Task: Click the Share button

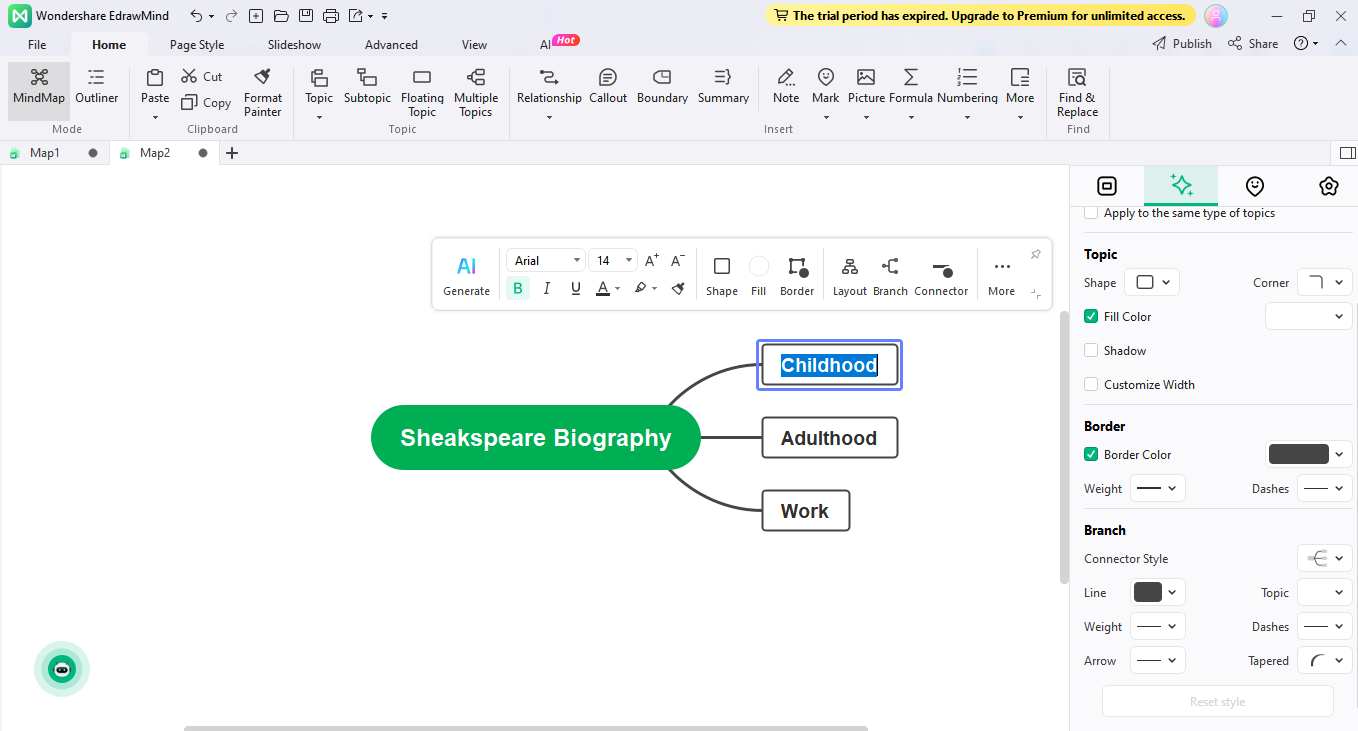Action: coord(1253,44)
